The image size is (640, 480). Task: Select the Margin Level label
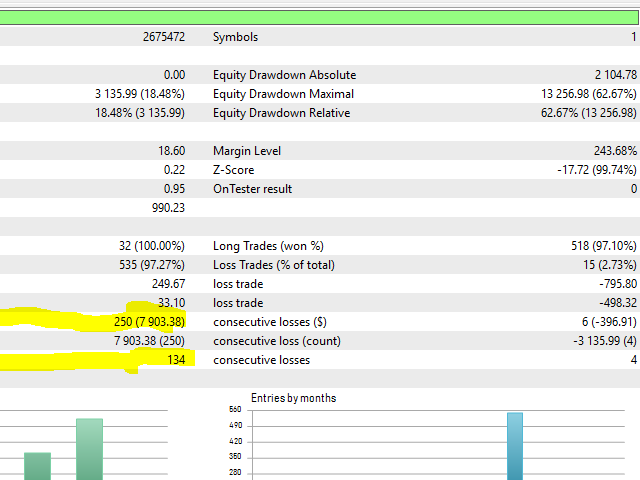(x=247, y=151)
